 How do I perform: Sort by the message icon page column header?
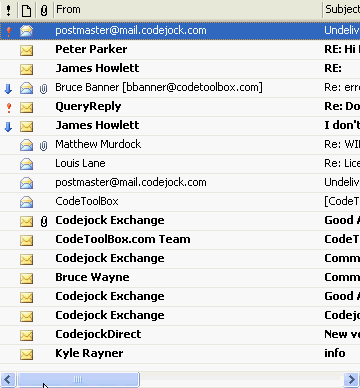click(26, 10)
